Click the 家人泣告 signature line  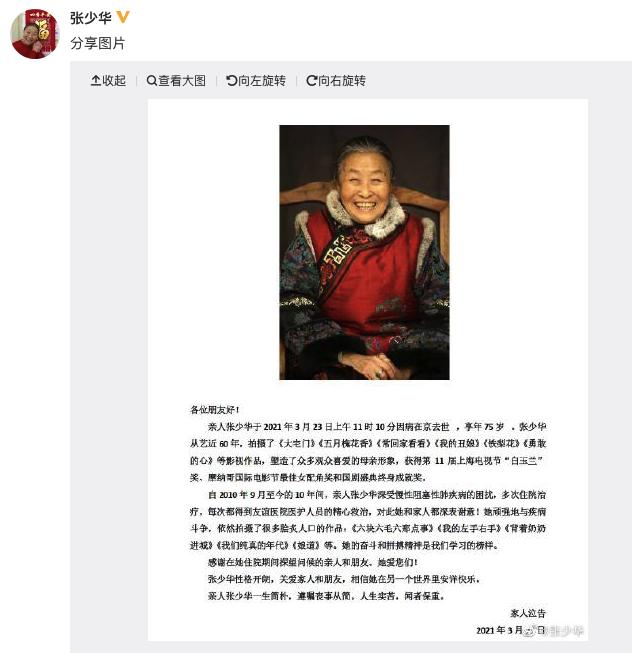point(527,613)
